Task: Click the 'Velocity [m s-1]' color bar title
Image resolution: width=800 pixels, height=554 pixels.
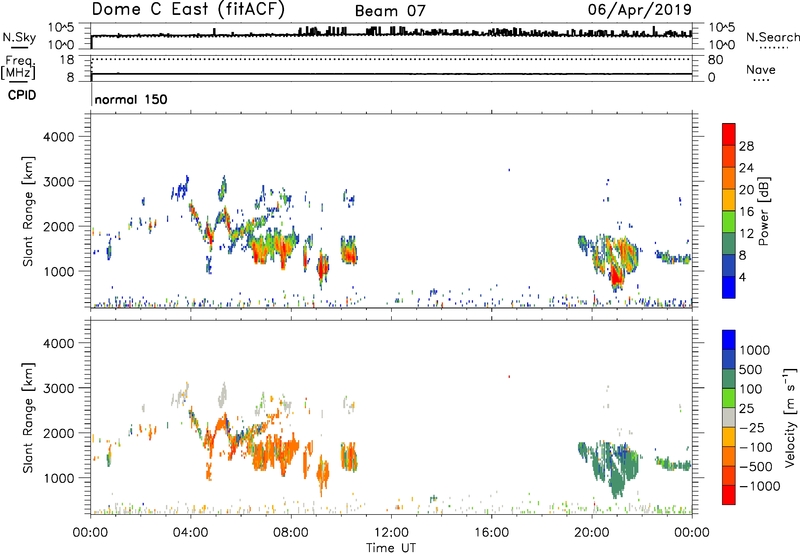Action: click(790, 417)
